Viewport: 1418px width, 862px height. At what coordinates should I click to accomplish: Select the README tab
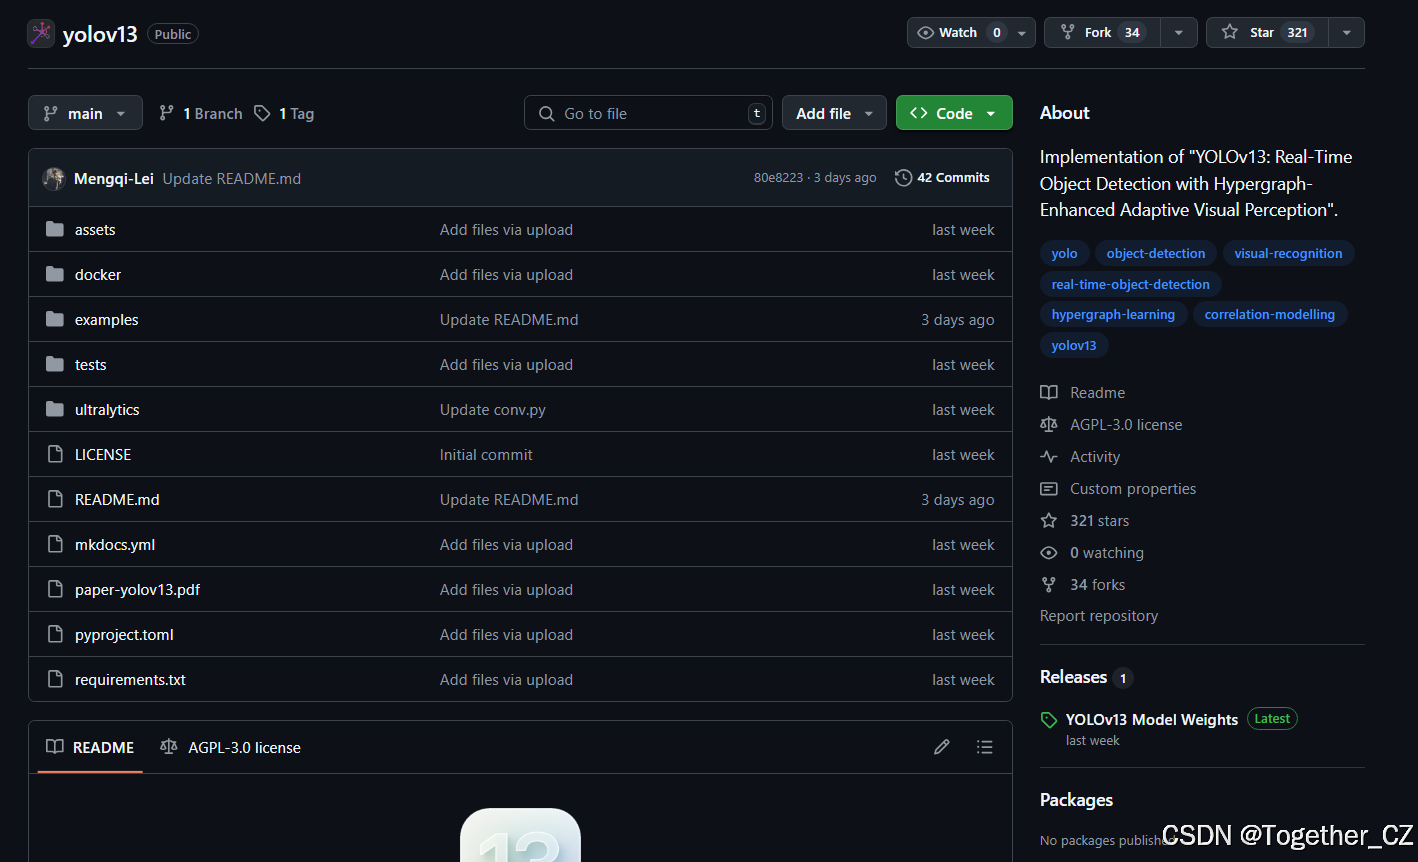tap(90, 747)
